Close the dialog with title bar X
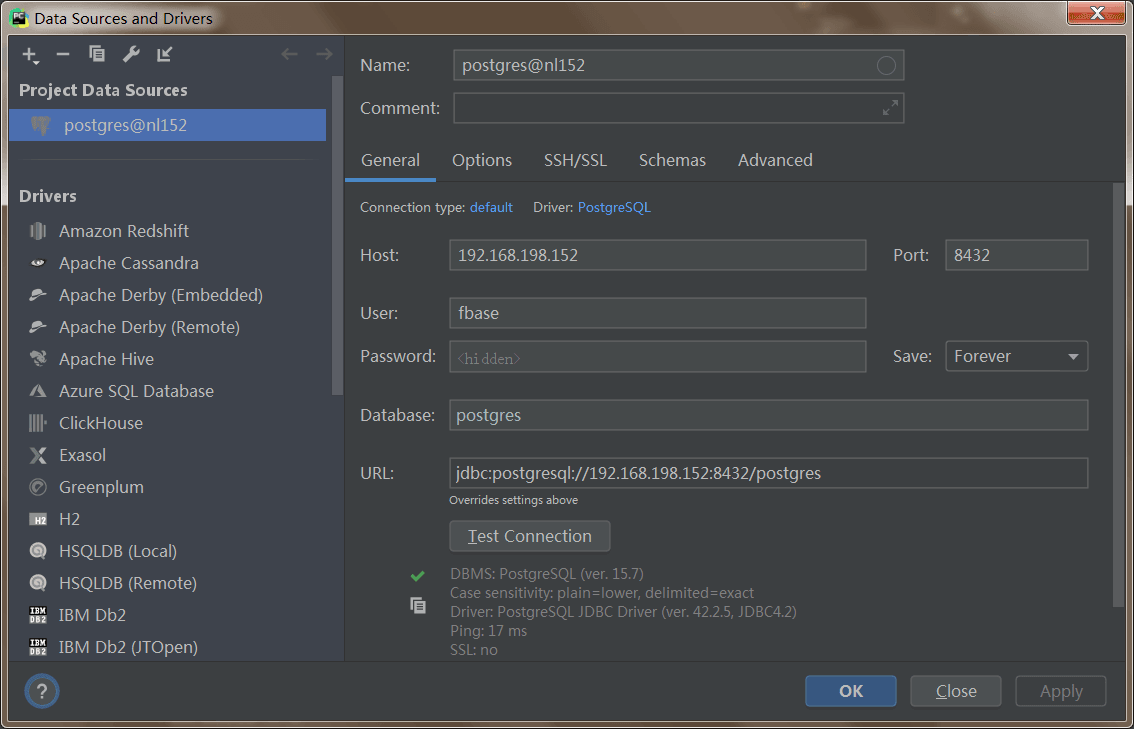 1096,12
